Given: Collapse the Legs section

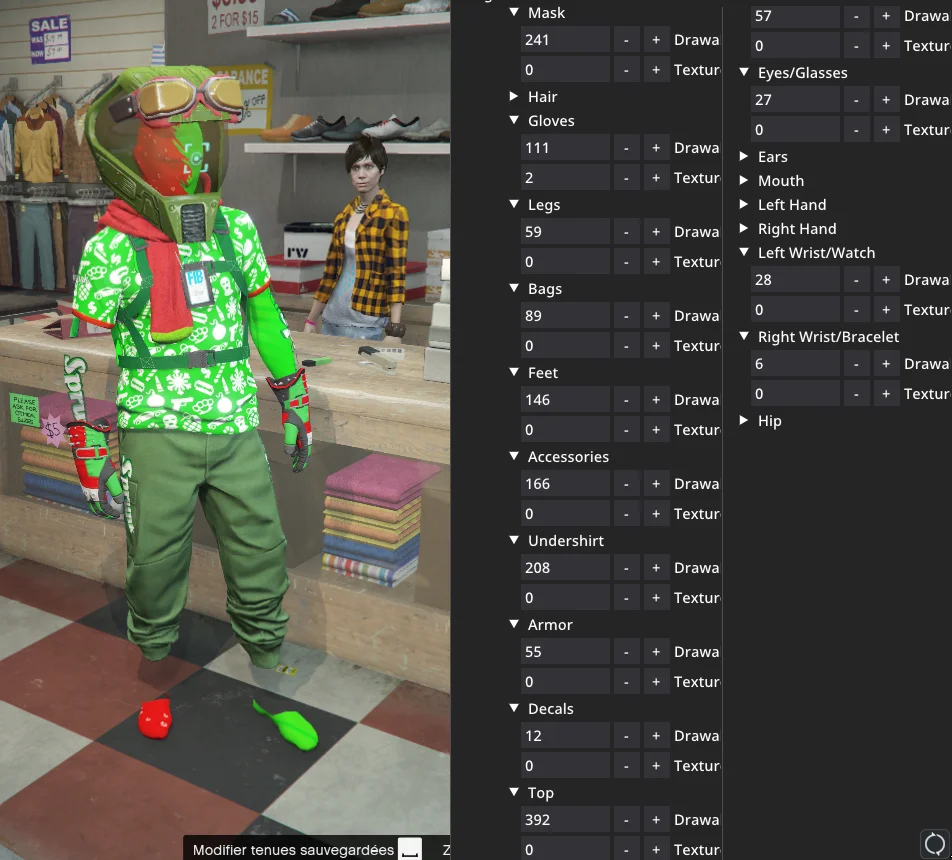Looking at the screenshot, I should pos(514,204).
